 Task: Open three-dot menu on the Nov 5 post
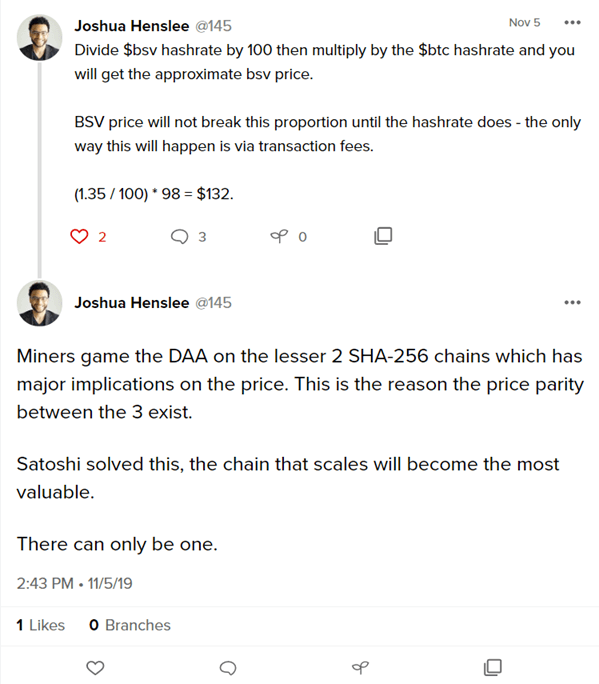572,22
